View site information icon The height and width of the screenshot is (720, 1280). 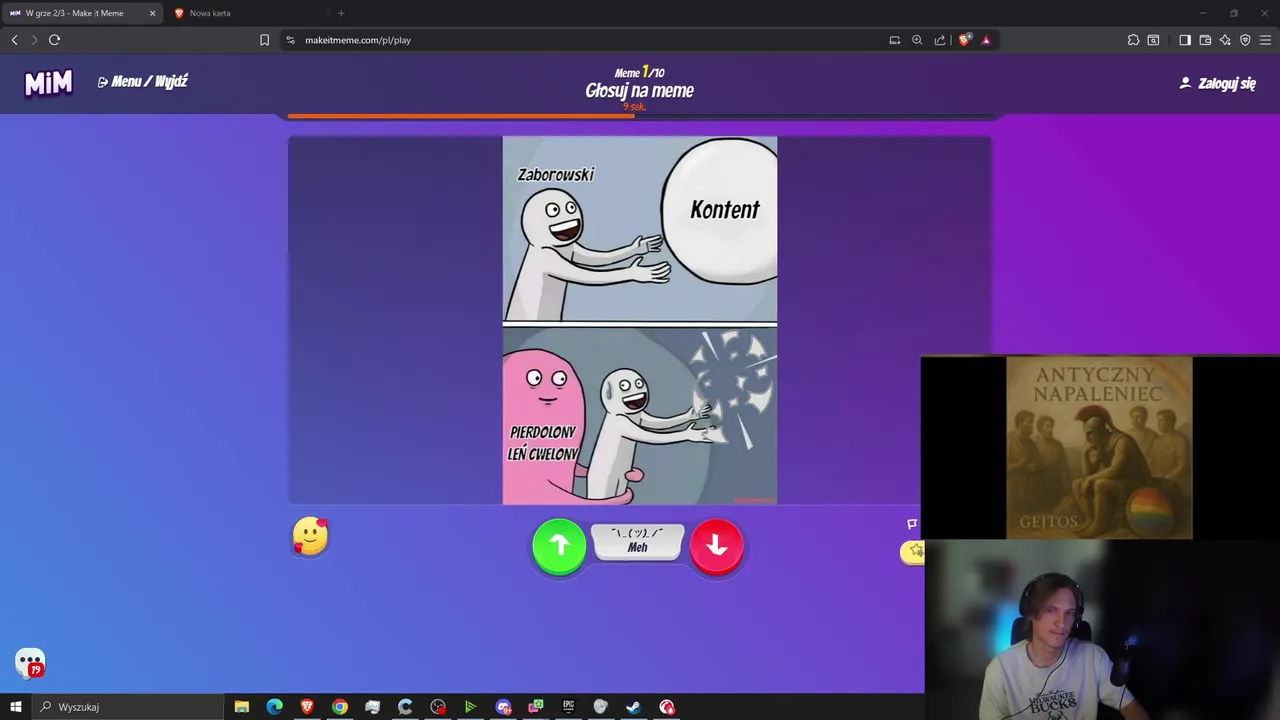point(290,40)
